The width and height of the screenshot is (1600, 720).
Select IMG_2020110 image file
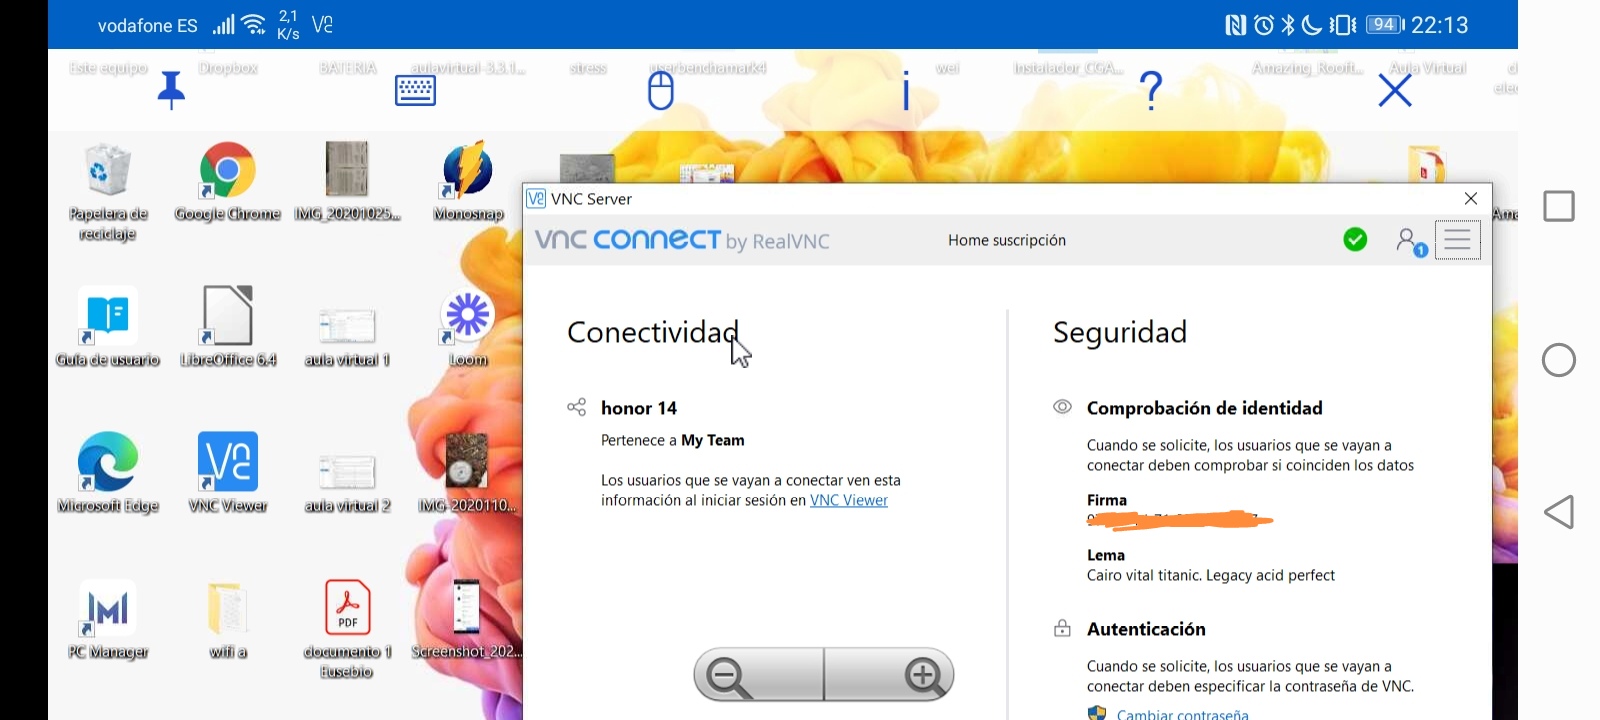point(467,473)
